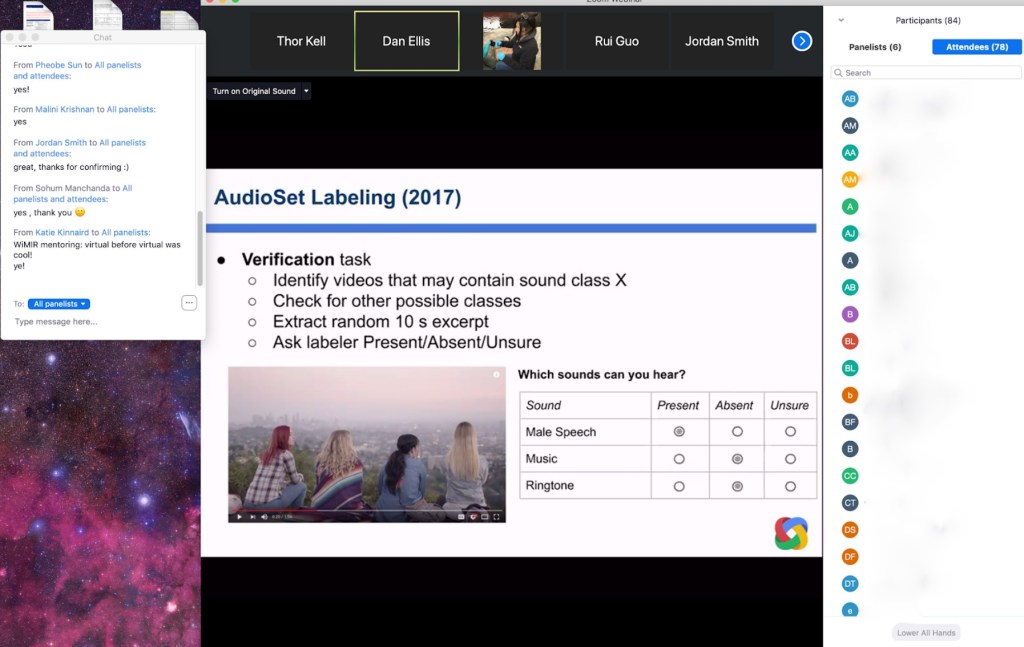Click the theater mode icon in slide video
1024x647 pixels.
pos(485,516)
